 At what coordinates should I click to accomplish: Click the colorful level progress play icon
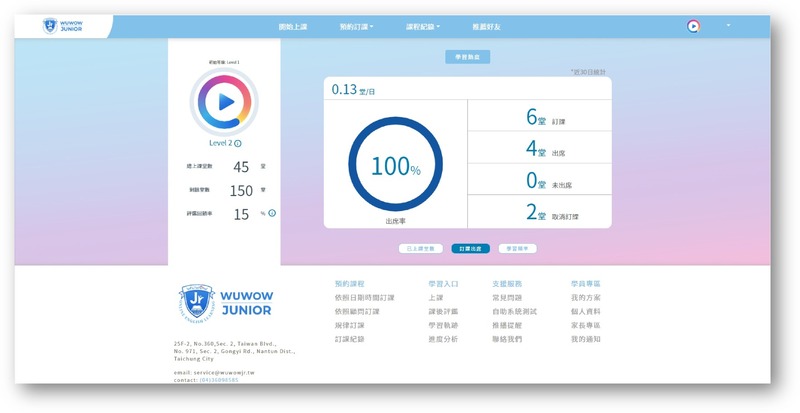(x=224, y=101)
